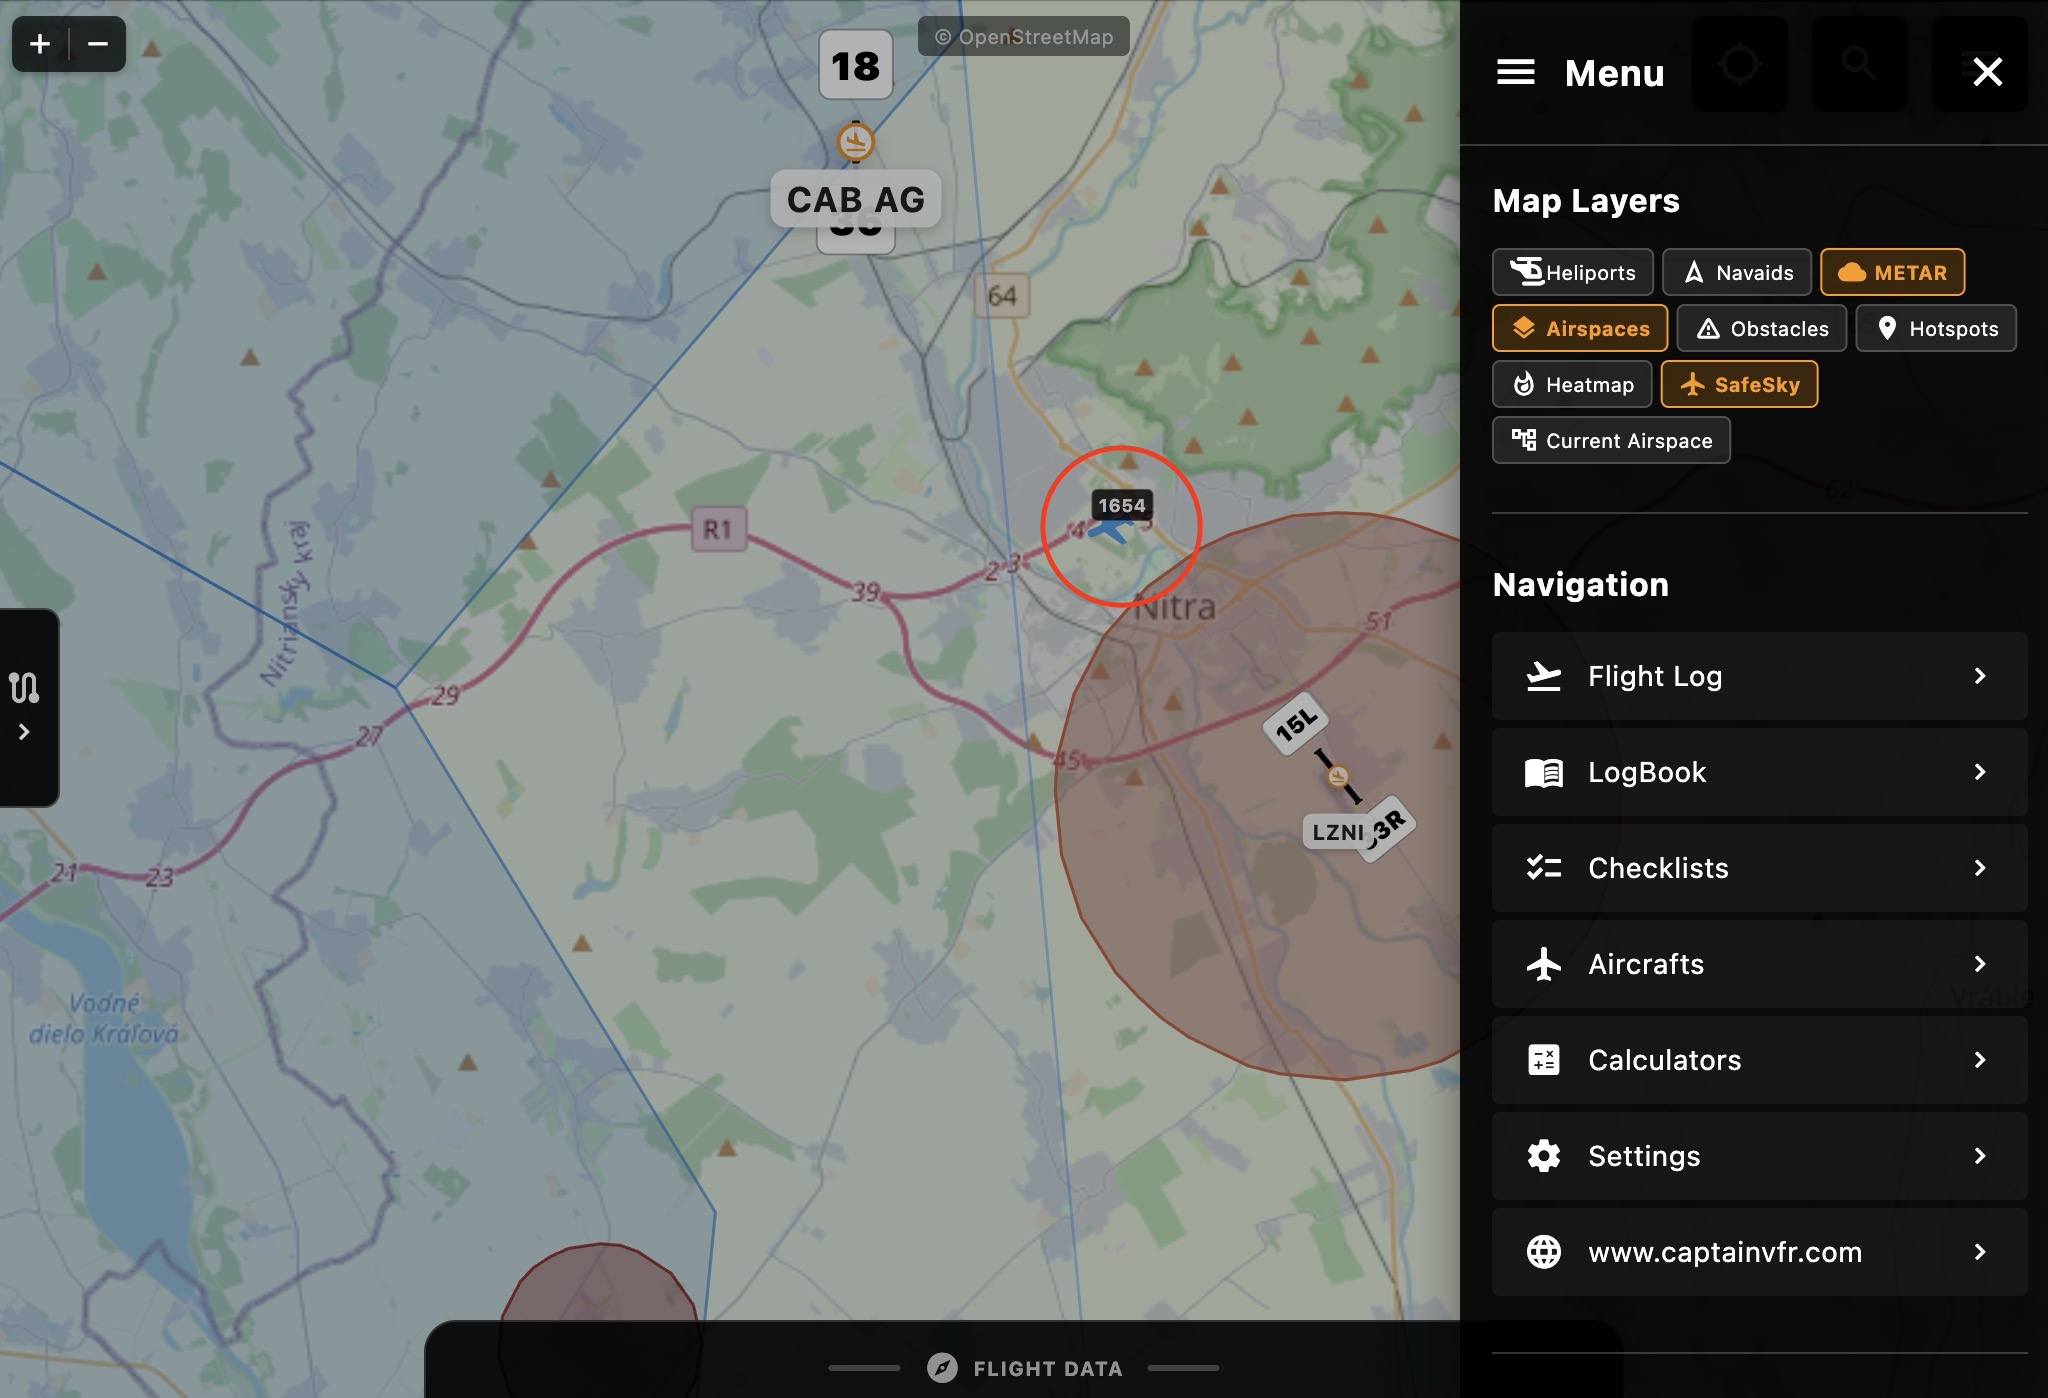The height and width of the screenshot is (1398, 2048).
Task: Click the hamburger menu icon
Action: pyautogui.click(x=1515, y=72)
